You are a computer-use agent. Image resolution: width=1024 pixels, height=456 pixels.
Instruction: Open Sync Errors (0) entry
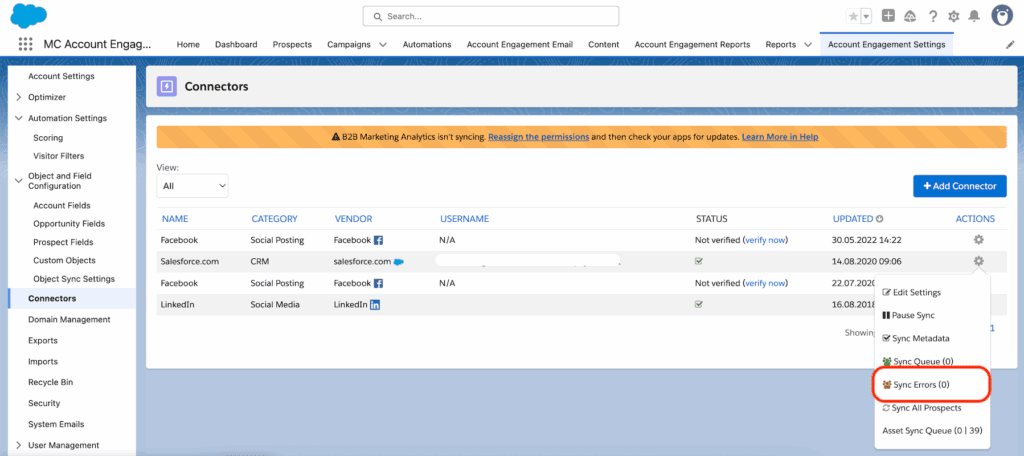(x=916, y=385)
